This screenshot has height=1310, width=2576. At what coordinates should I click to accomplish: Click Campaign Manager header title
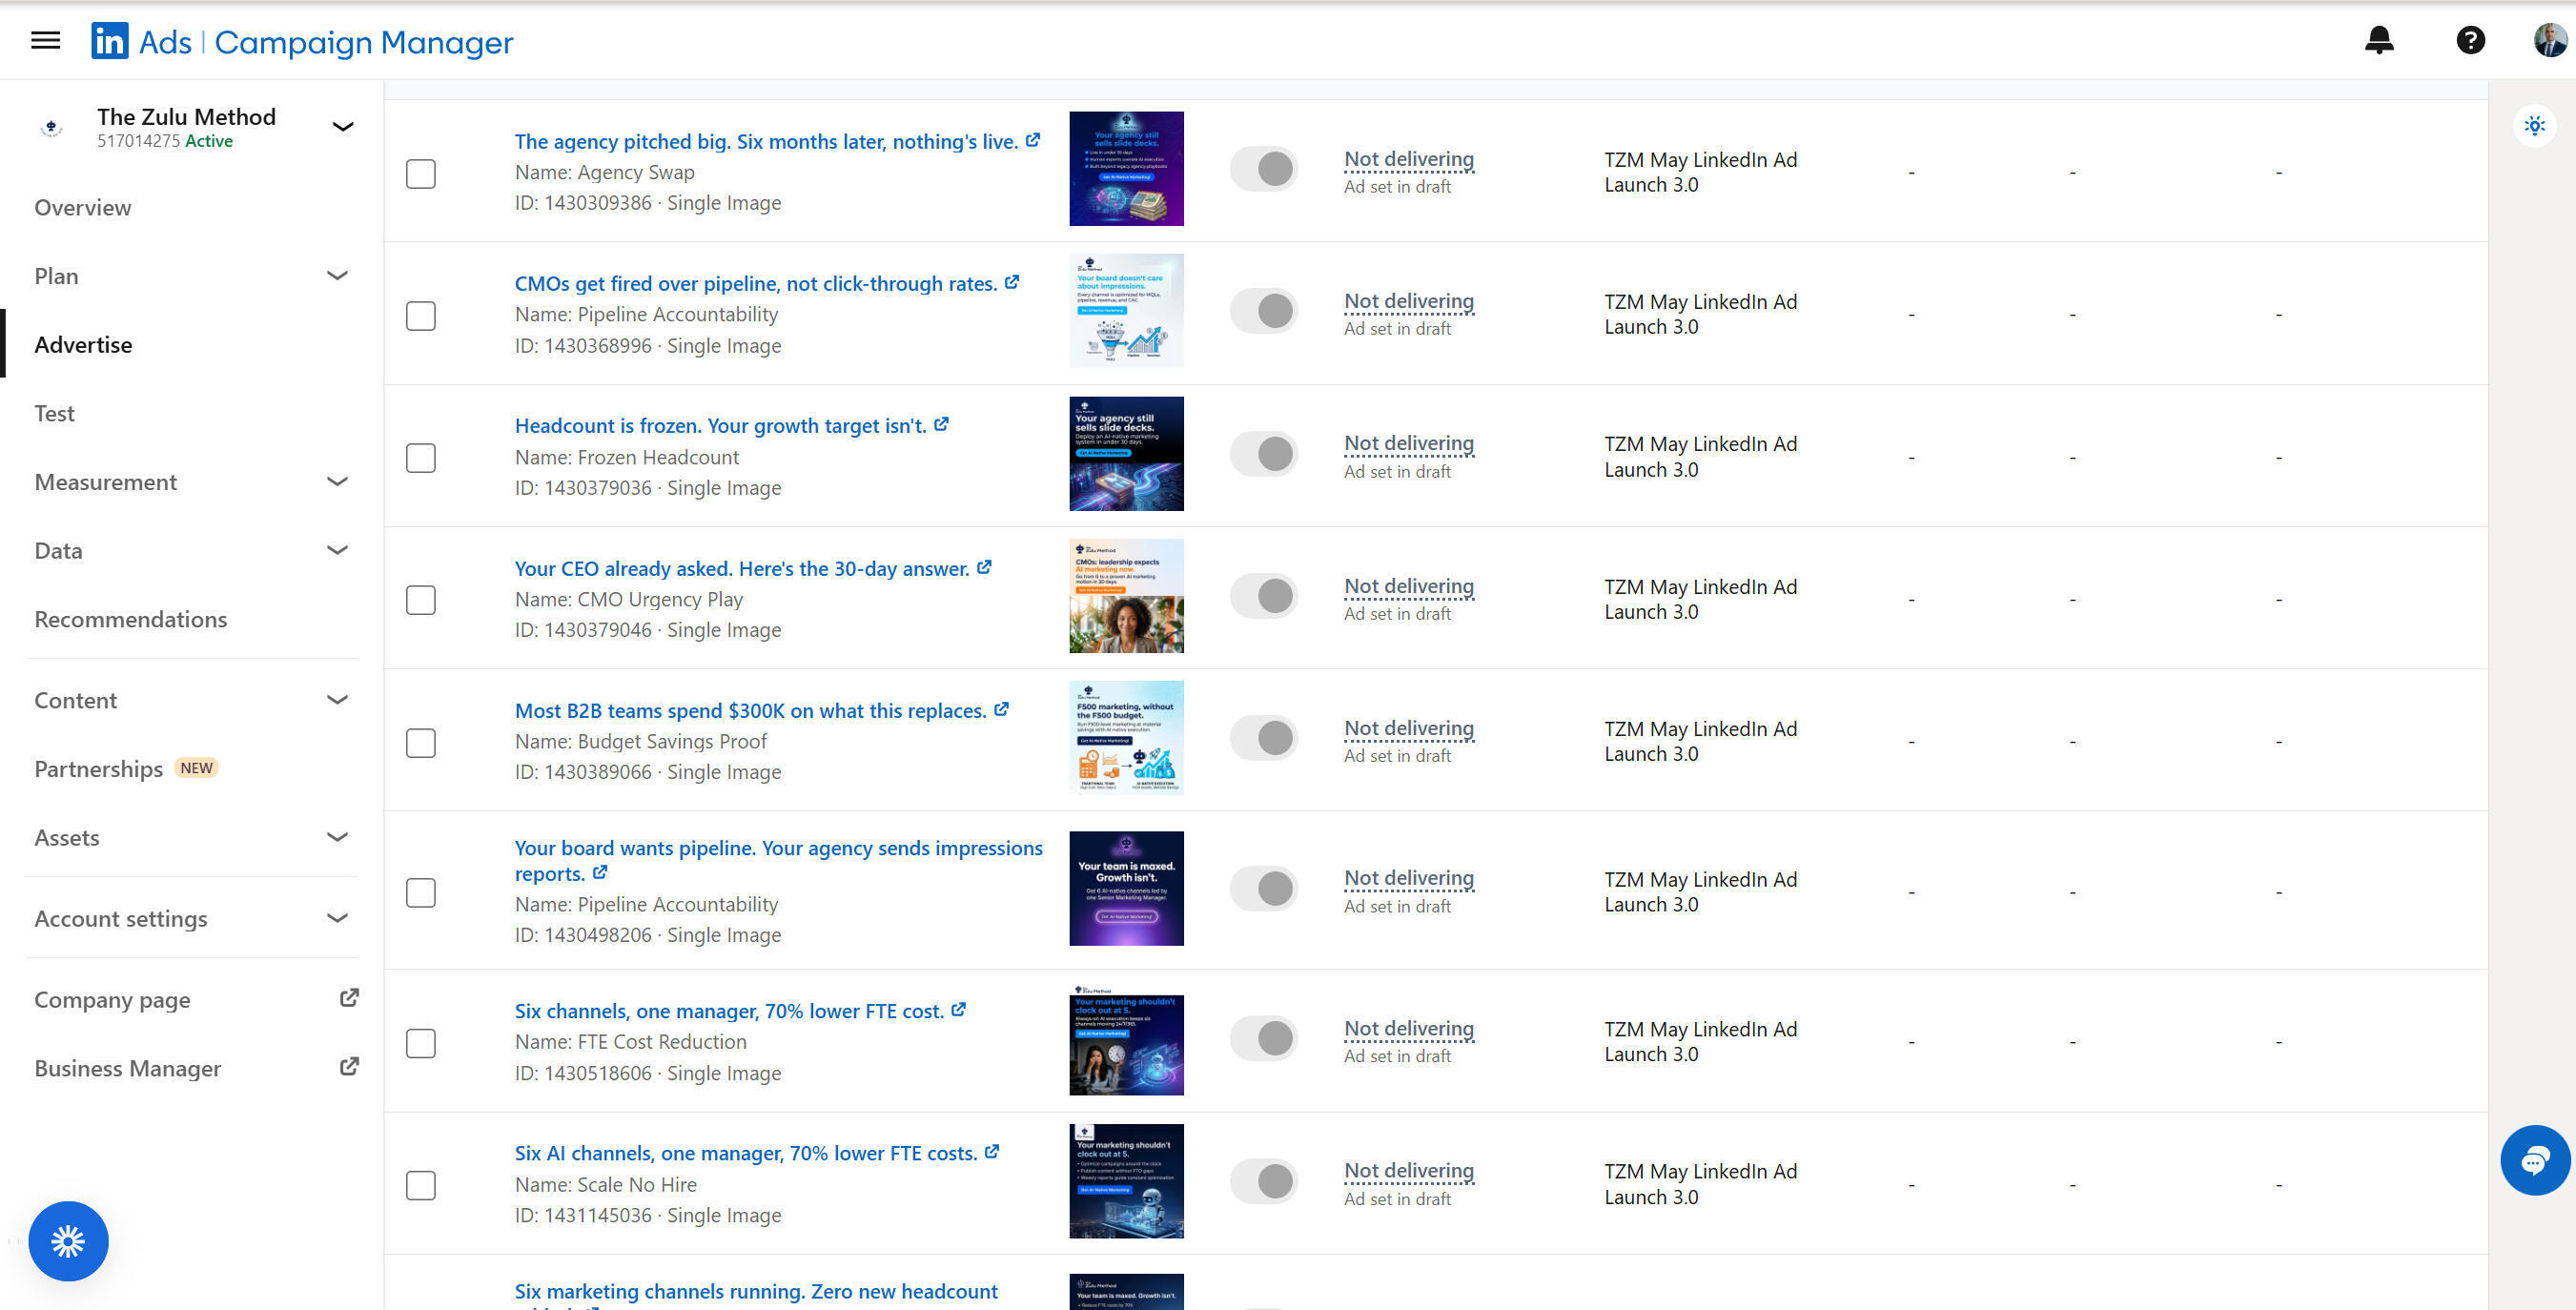364,42
